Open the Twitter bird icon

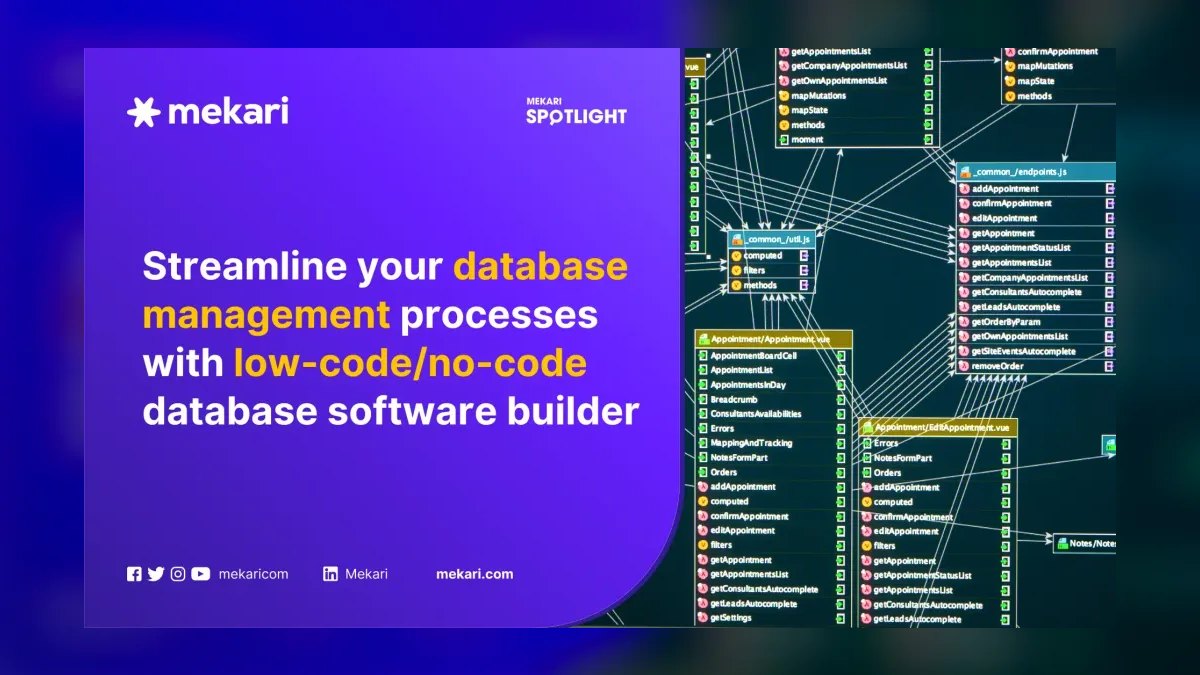pyautogui.click(x=155, y=574)
